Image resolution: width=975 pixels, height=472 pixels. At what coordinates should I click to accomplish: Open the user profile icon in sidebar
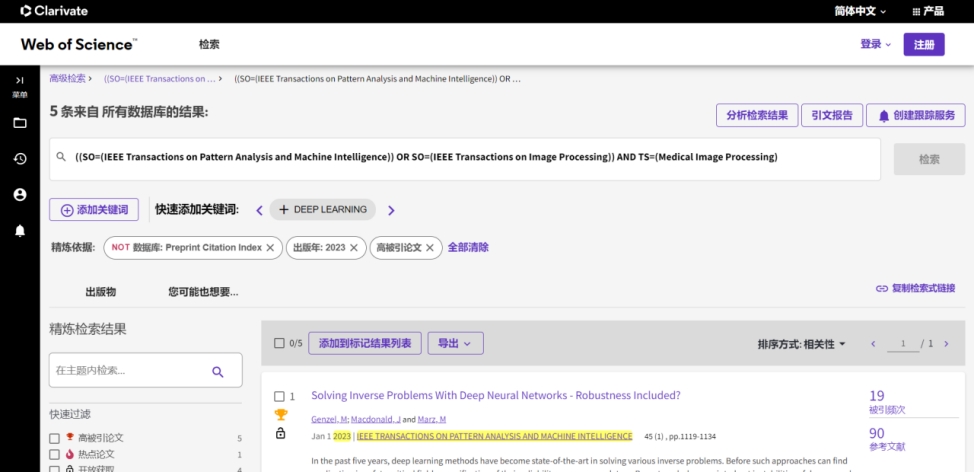click(20, 195)
